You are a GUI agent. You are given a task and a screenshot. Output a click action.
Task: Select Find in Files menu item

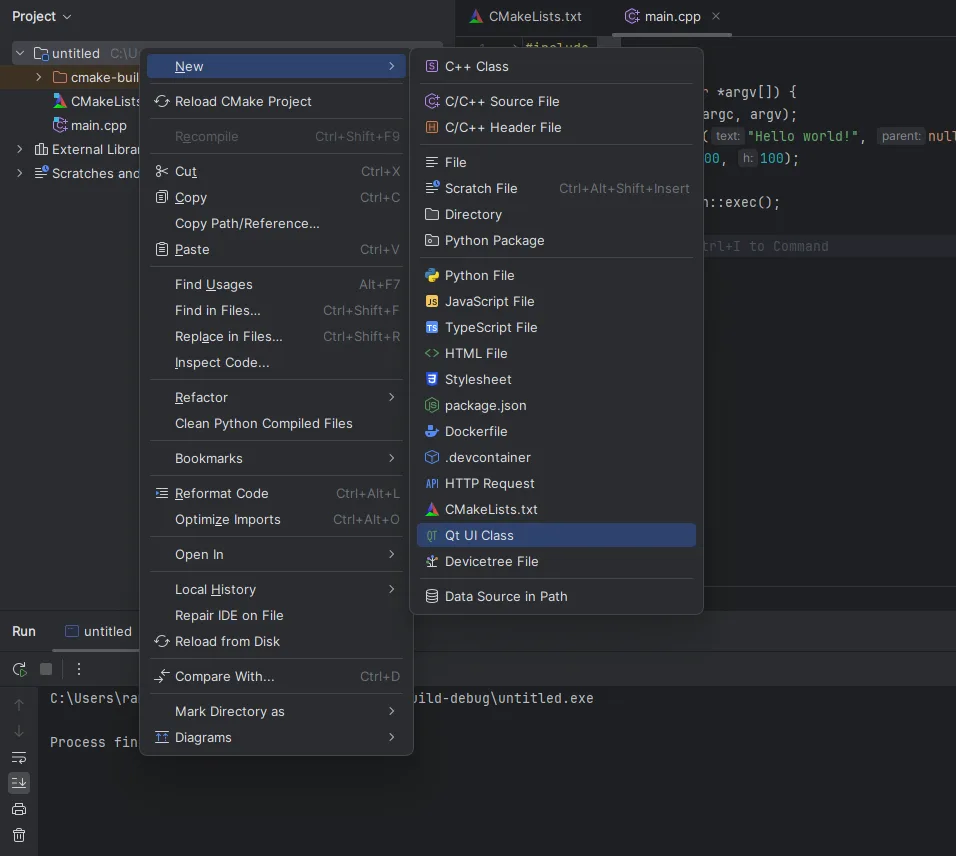(x=276, y=310)
